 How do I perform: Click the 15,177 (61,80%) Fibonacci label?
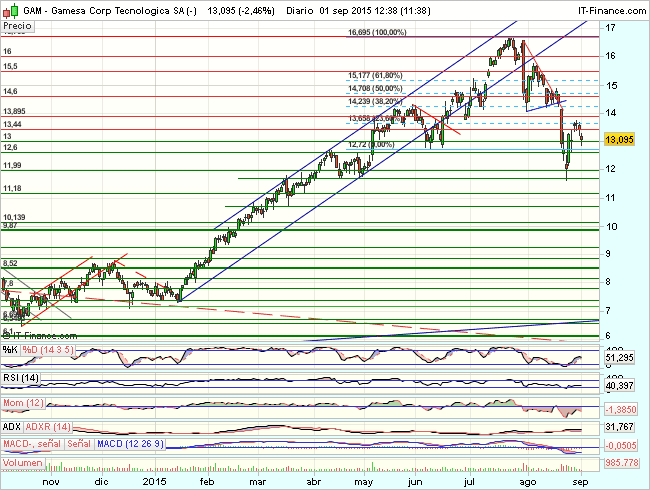click(x=375, y=75)
